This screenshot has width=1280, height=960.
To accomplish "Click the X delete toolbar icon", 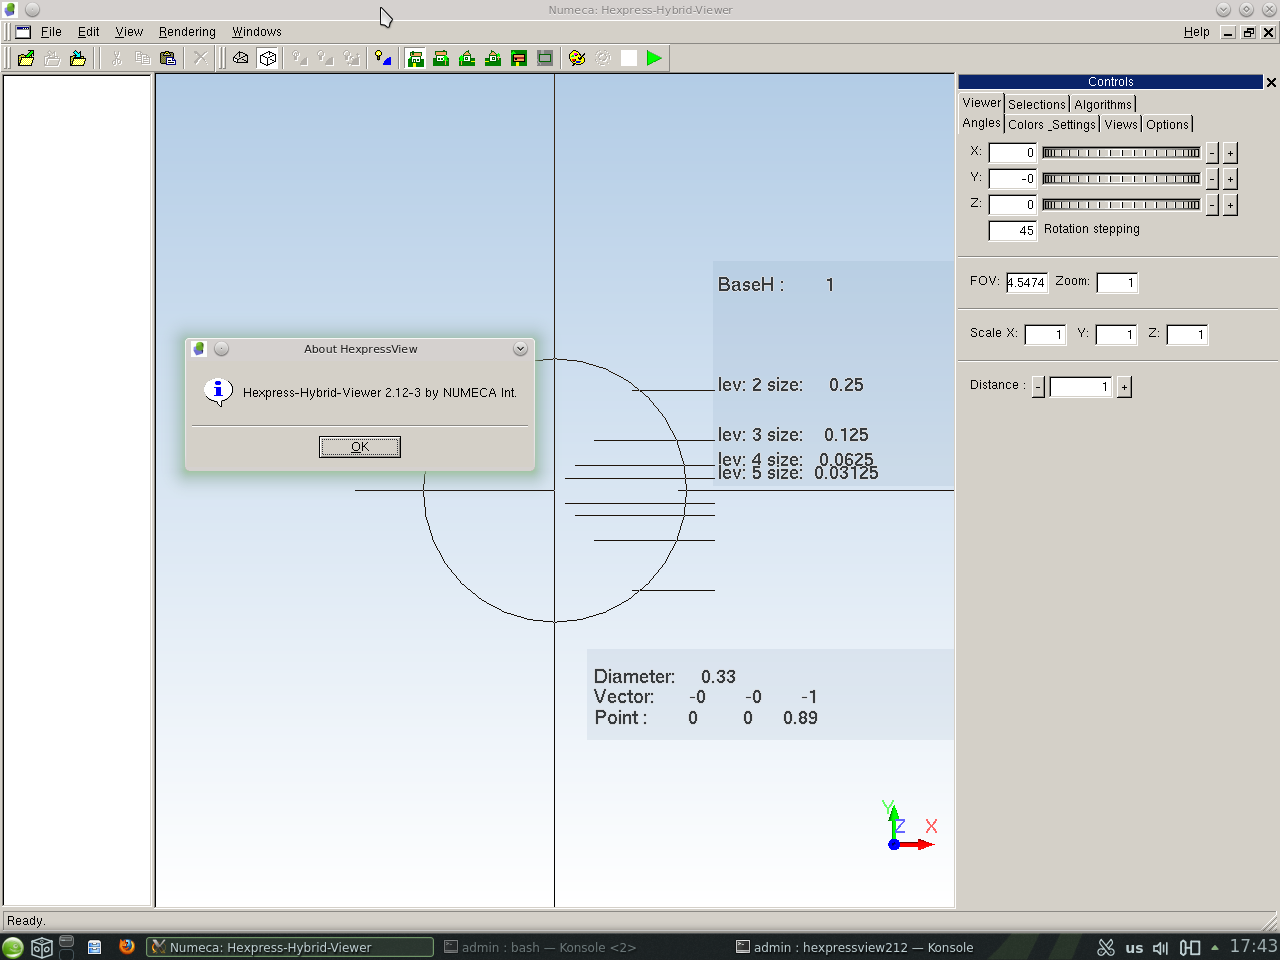I will coord(200,58).
